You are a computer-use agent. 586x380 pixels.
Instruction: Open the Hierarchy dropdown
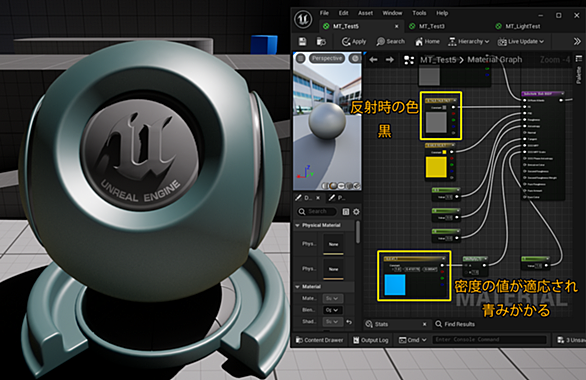point(469,41)
